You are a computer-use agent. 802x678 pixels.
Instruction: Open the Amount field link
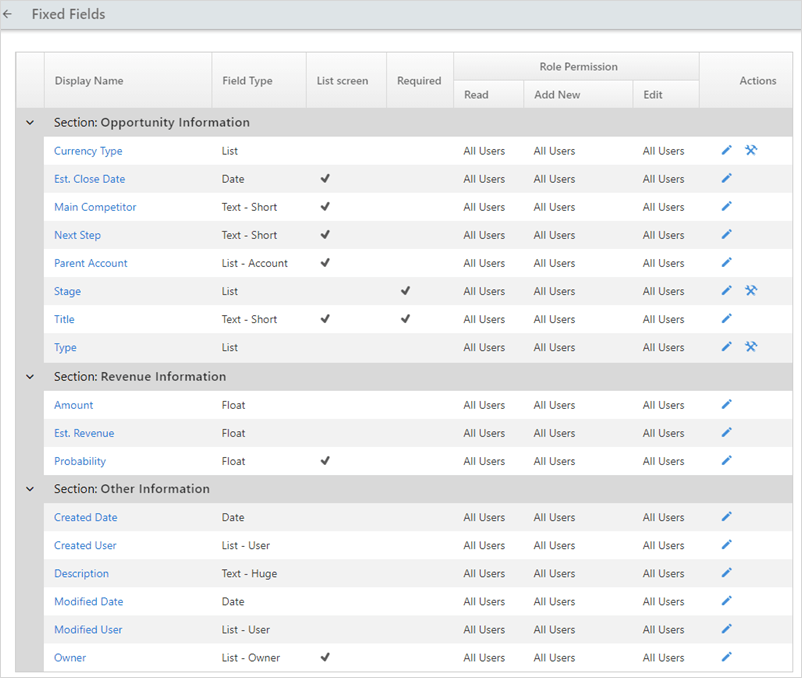[x=74, y=405]
